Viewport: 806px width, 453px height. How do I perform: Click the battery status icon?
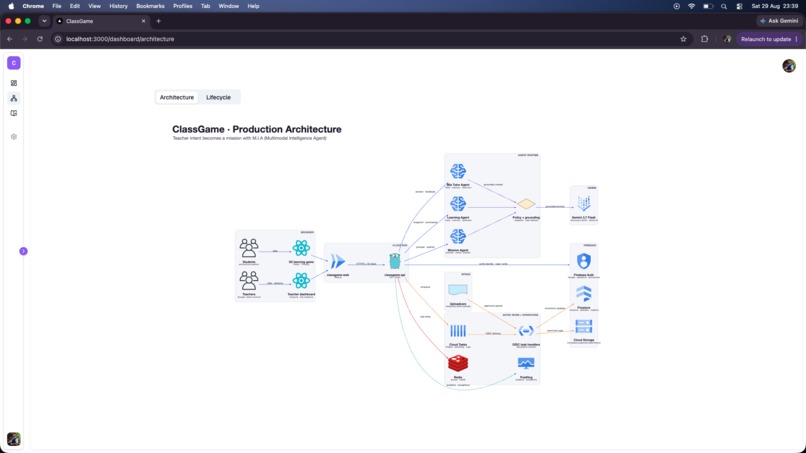(708, 6)
